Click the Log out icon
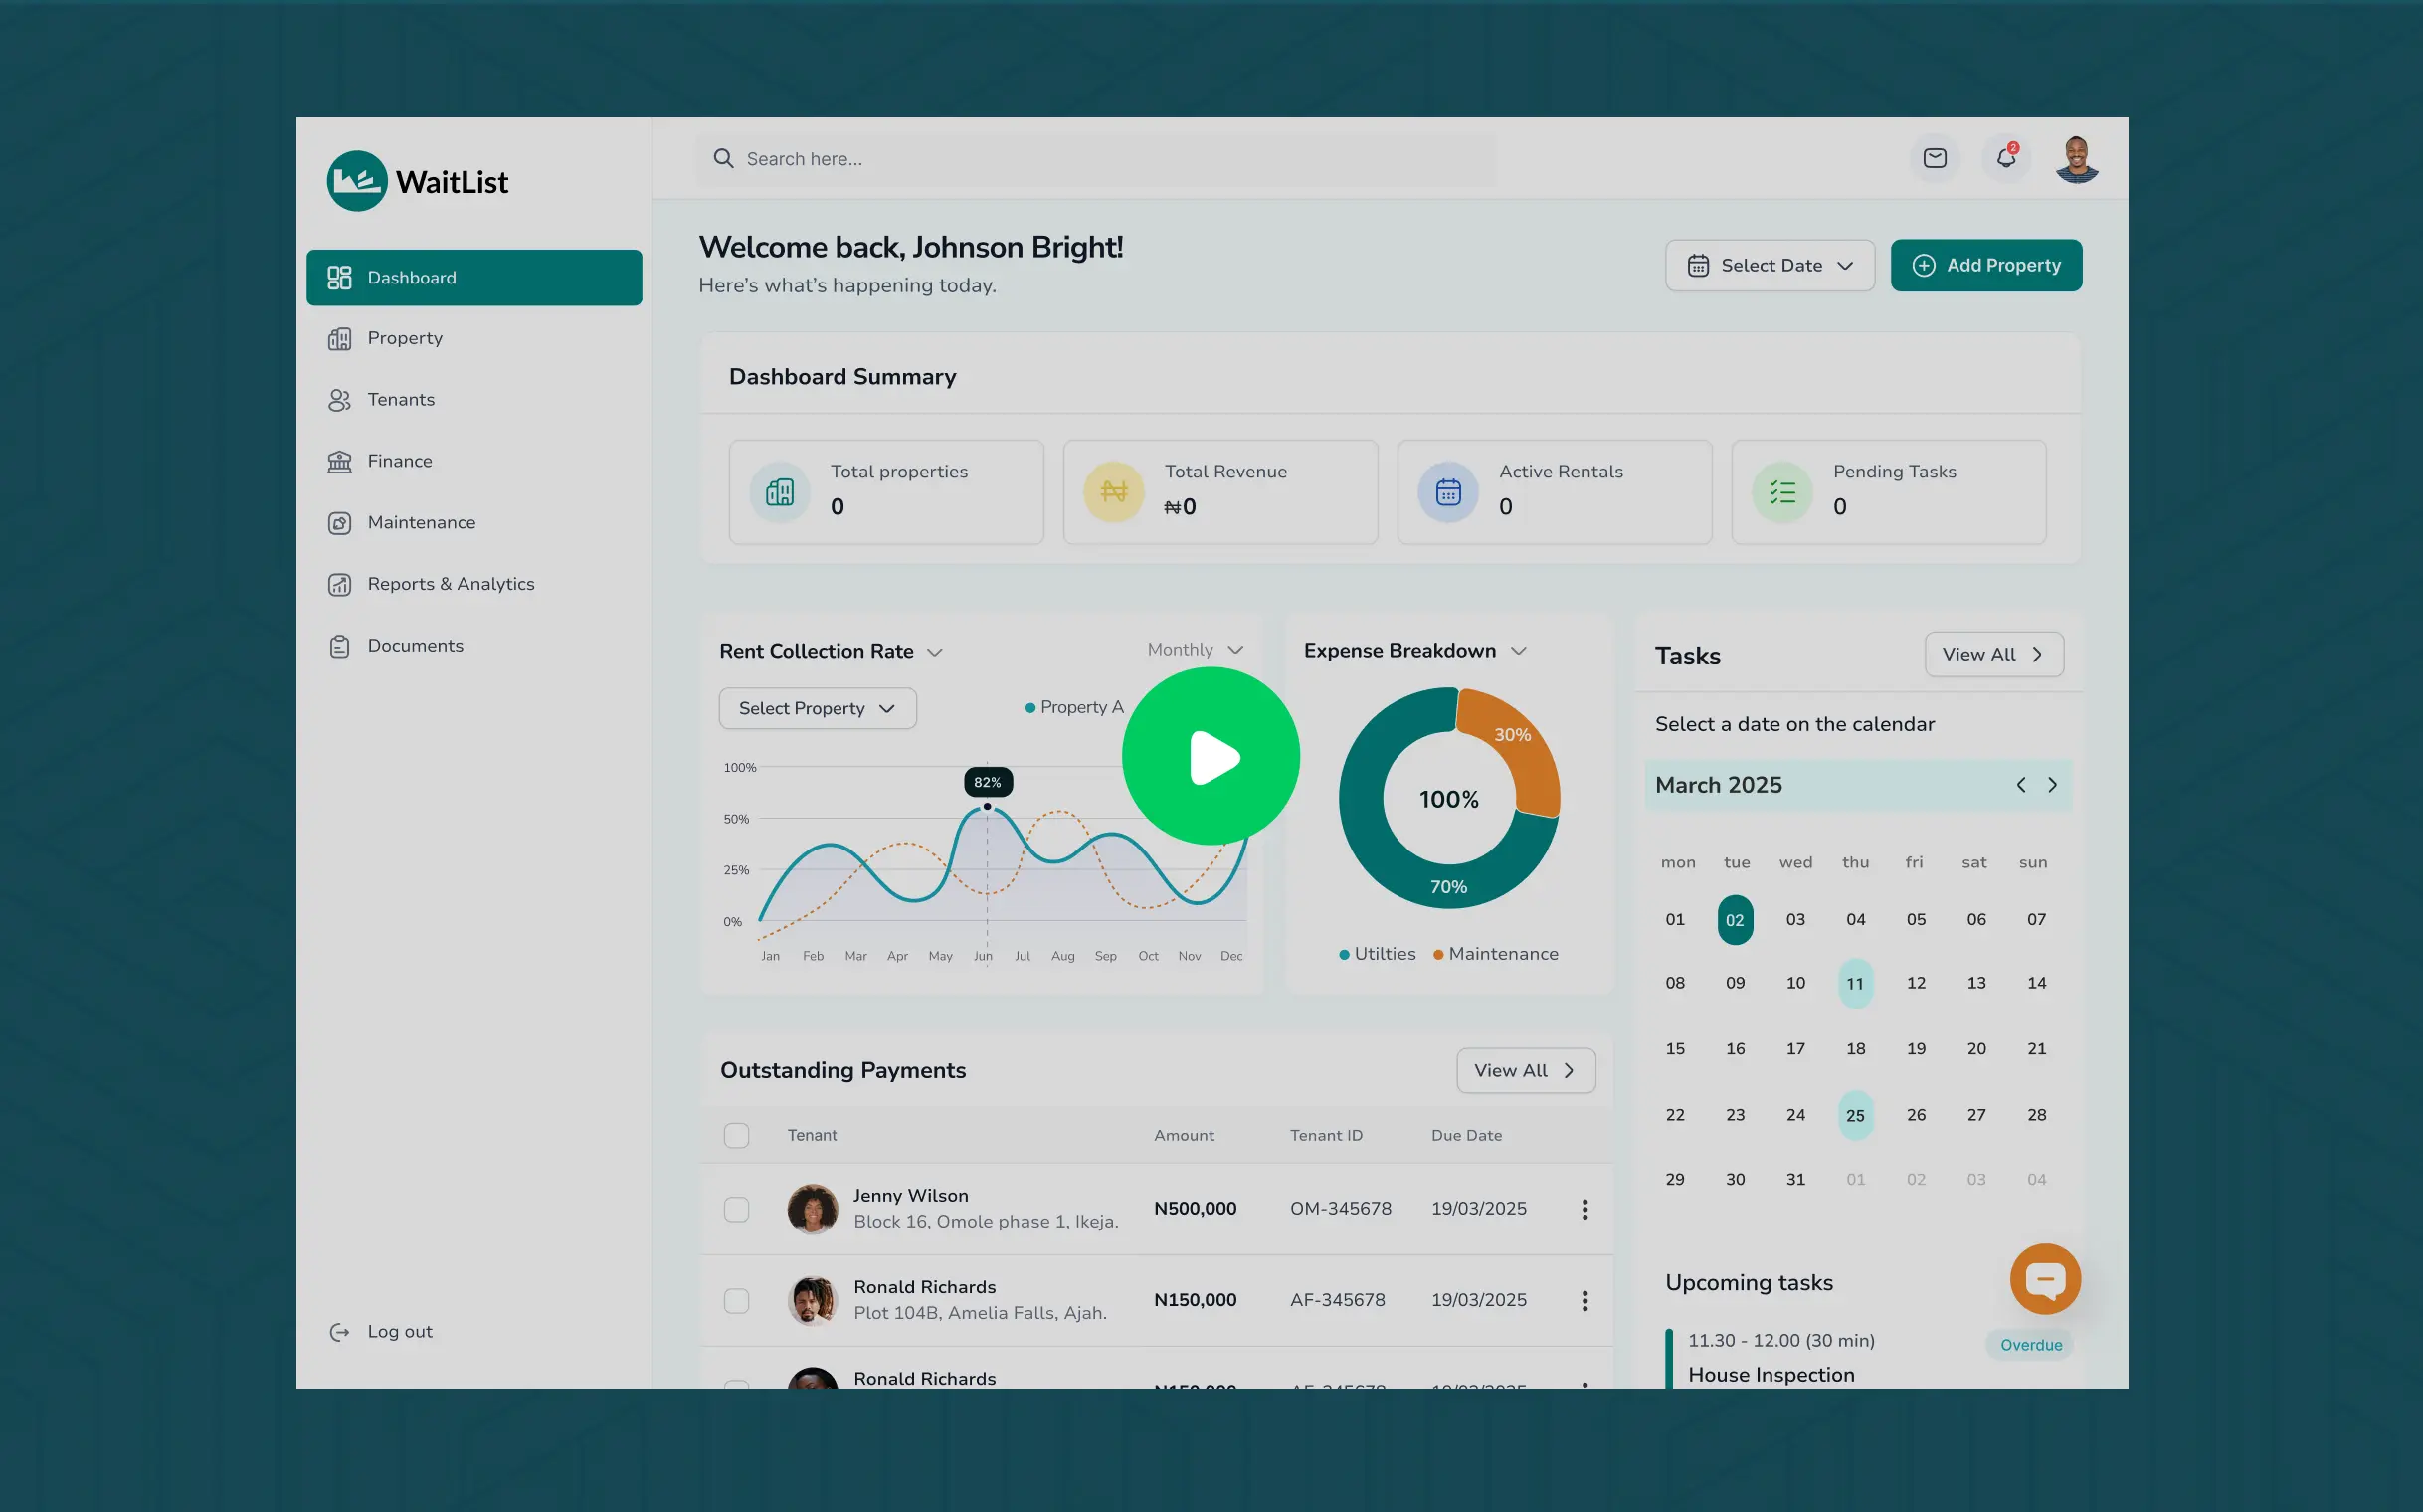 click(x=339, y=1332)
